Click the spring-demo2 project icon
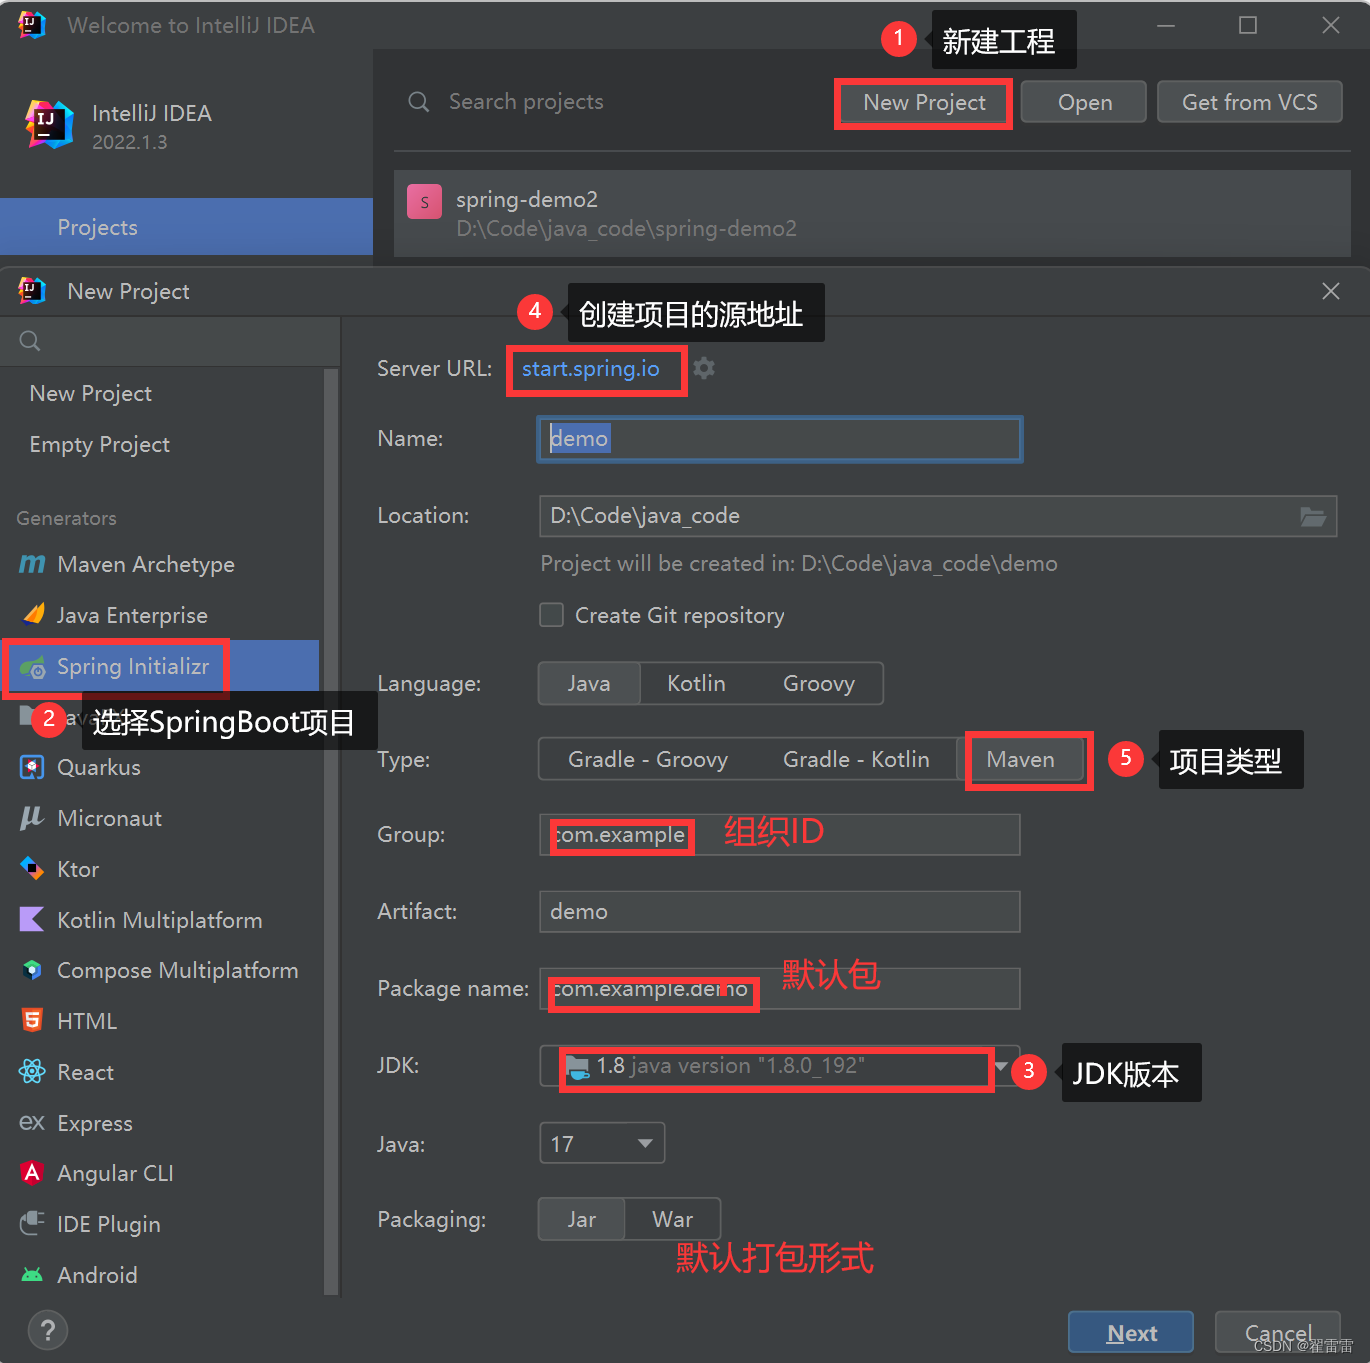The height and width of the screenshot is (1363, 1370). click(x=424, y=201)
